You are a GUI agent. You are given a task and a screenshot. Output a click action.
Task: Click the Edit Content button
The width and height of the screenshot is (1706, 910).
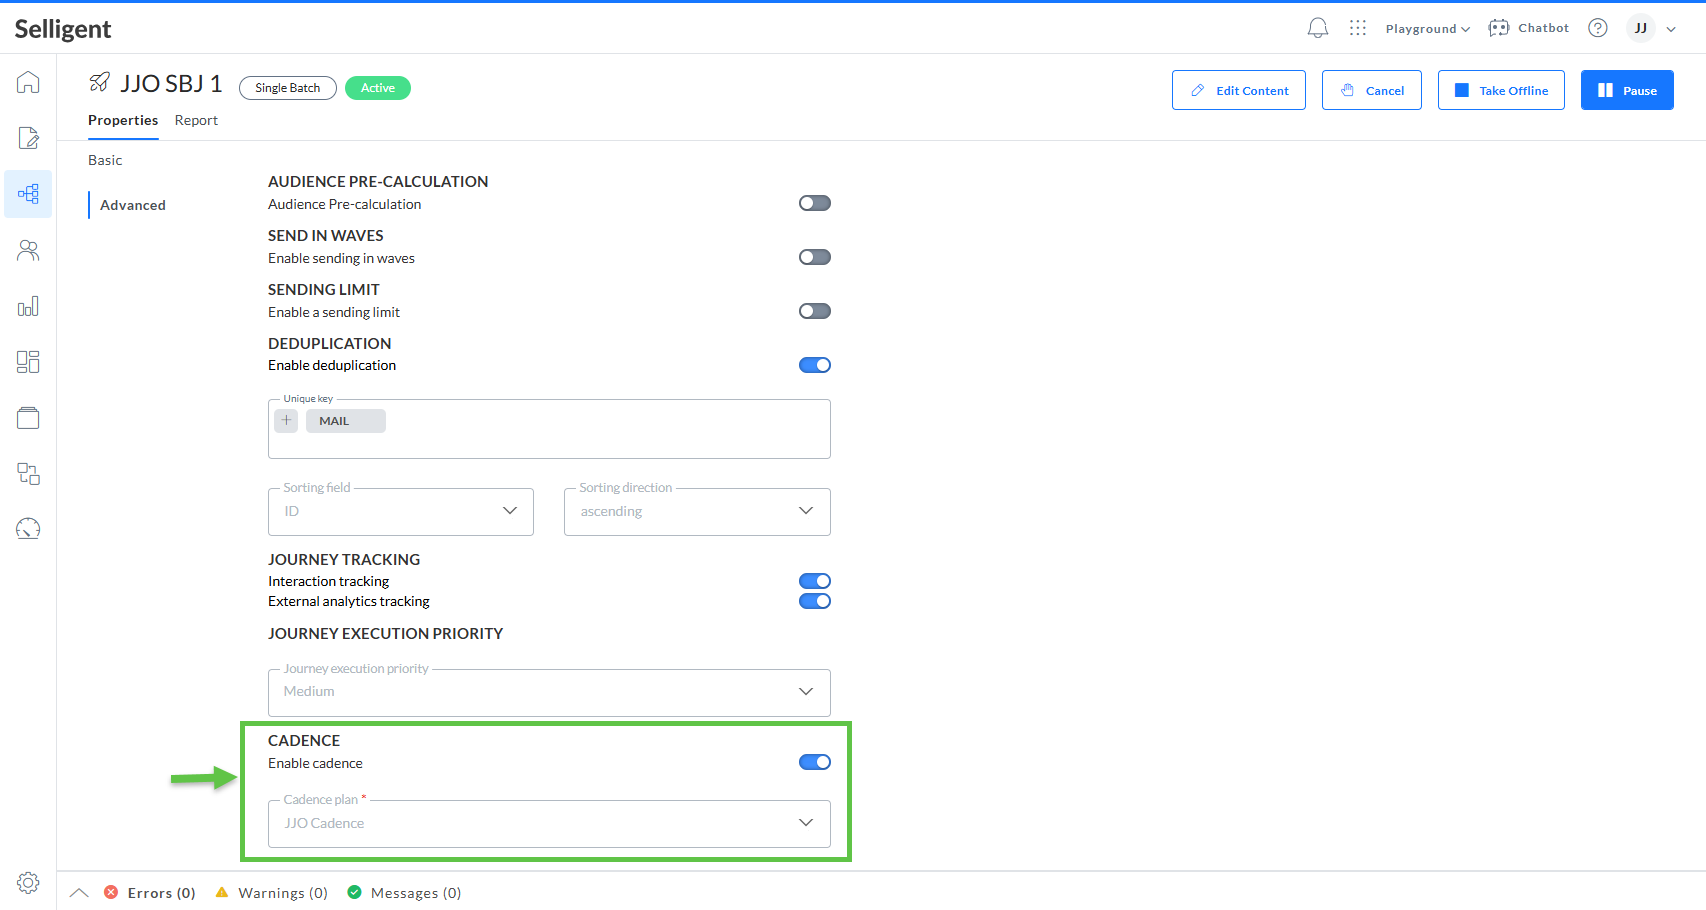pos(1238,90)
